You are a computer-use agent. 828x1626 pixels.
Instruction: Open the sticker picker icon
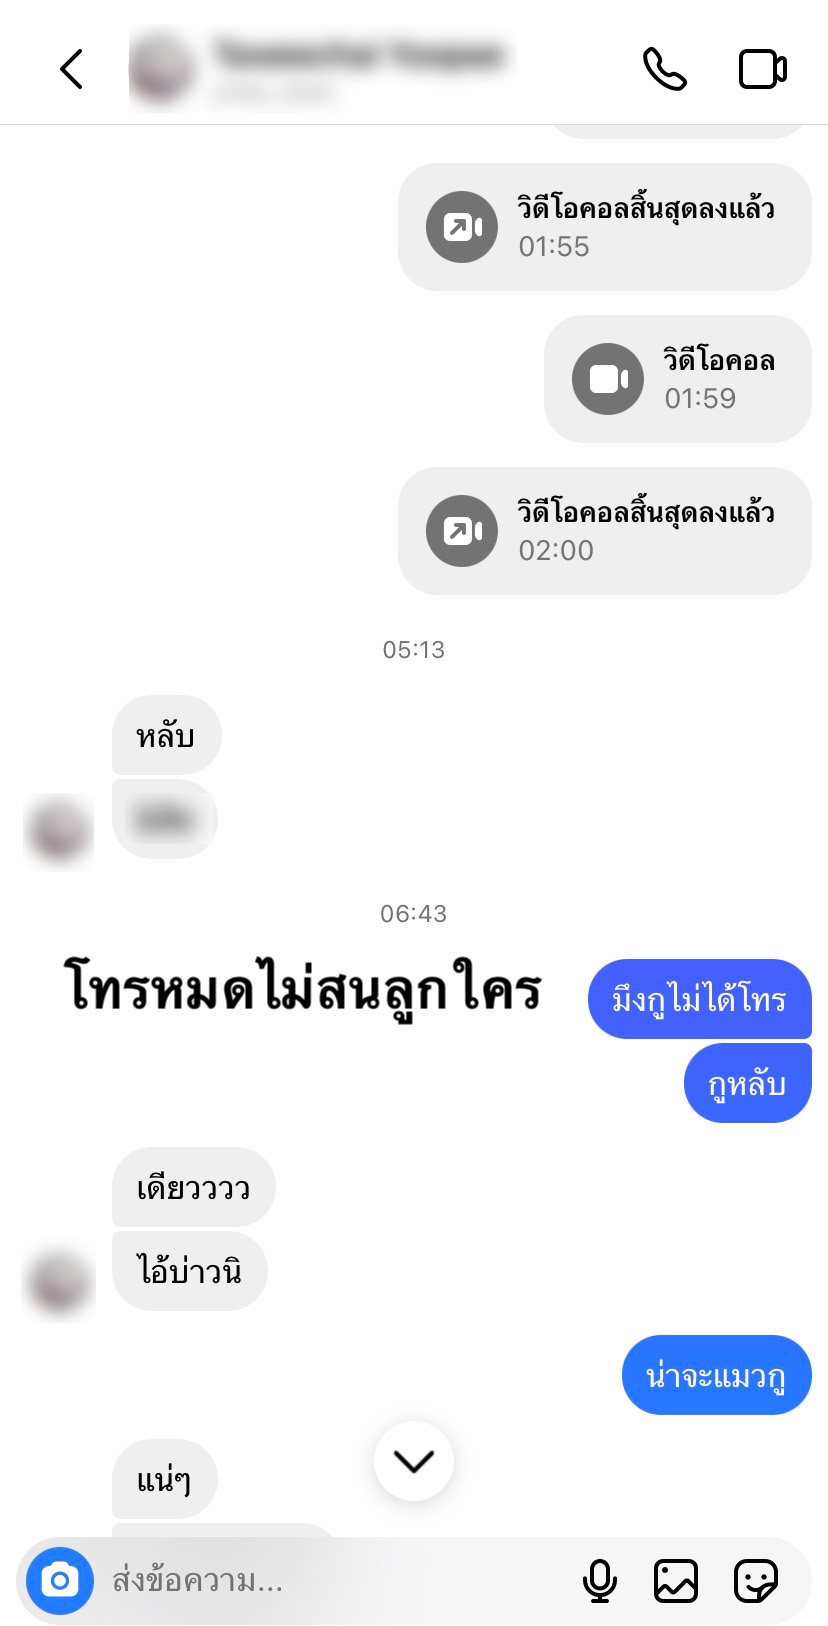coord(756,1581)
